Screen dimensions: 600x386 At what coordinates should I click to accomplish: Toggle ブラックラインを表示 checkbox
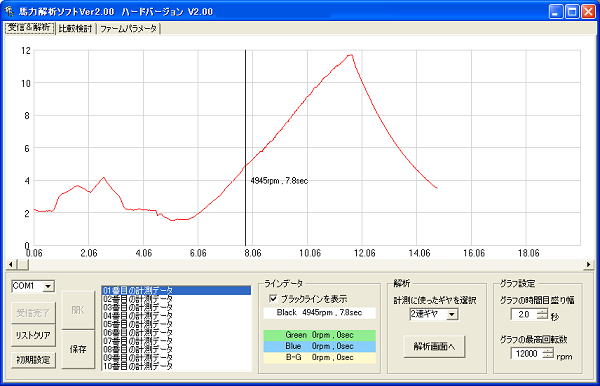coord(273,298)
